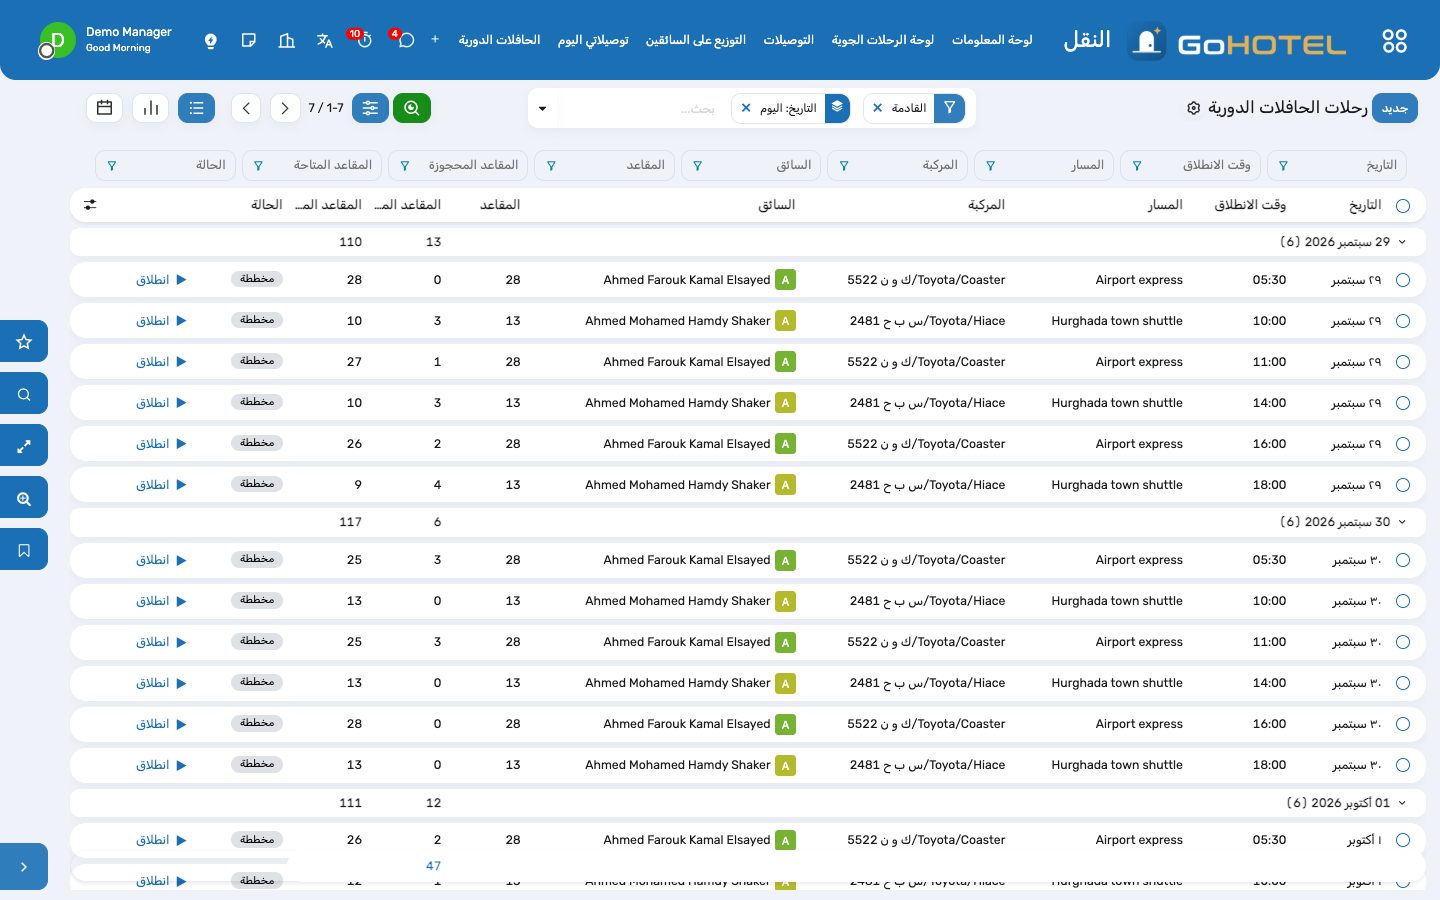1440x900 pixels.
Task: Open the apps grid menu icon
Action: pos(1394,41)
